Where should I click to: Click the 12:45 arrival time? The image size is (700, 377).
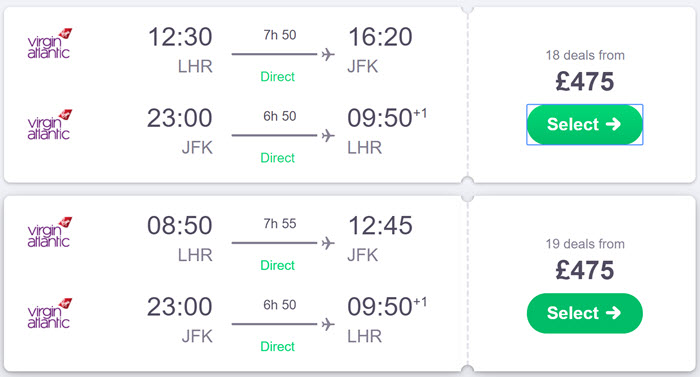380,226
